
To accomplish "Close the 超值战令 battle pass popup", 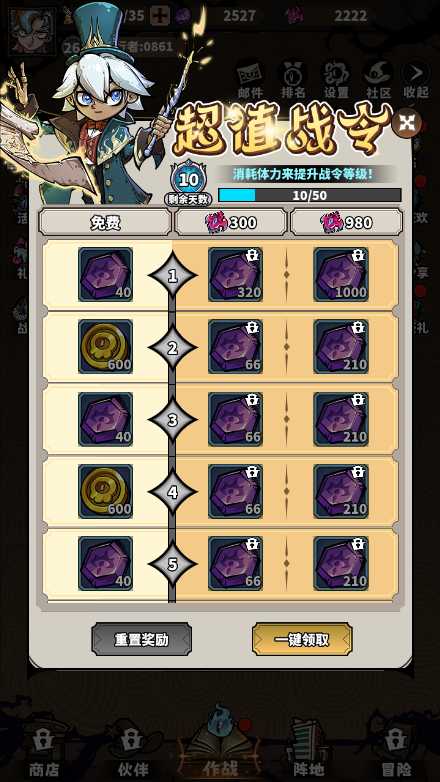I will point(407,123).
